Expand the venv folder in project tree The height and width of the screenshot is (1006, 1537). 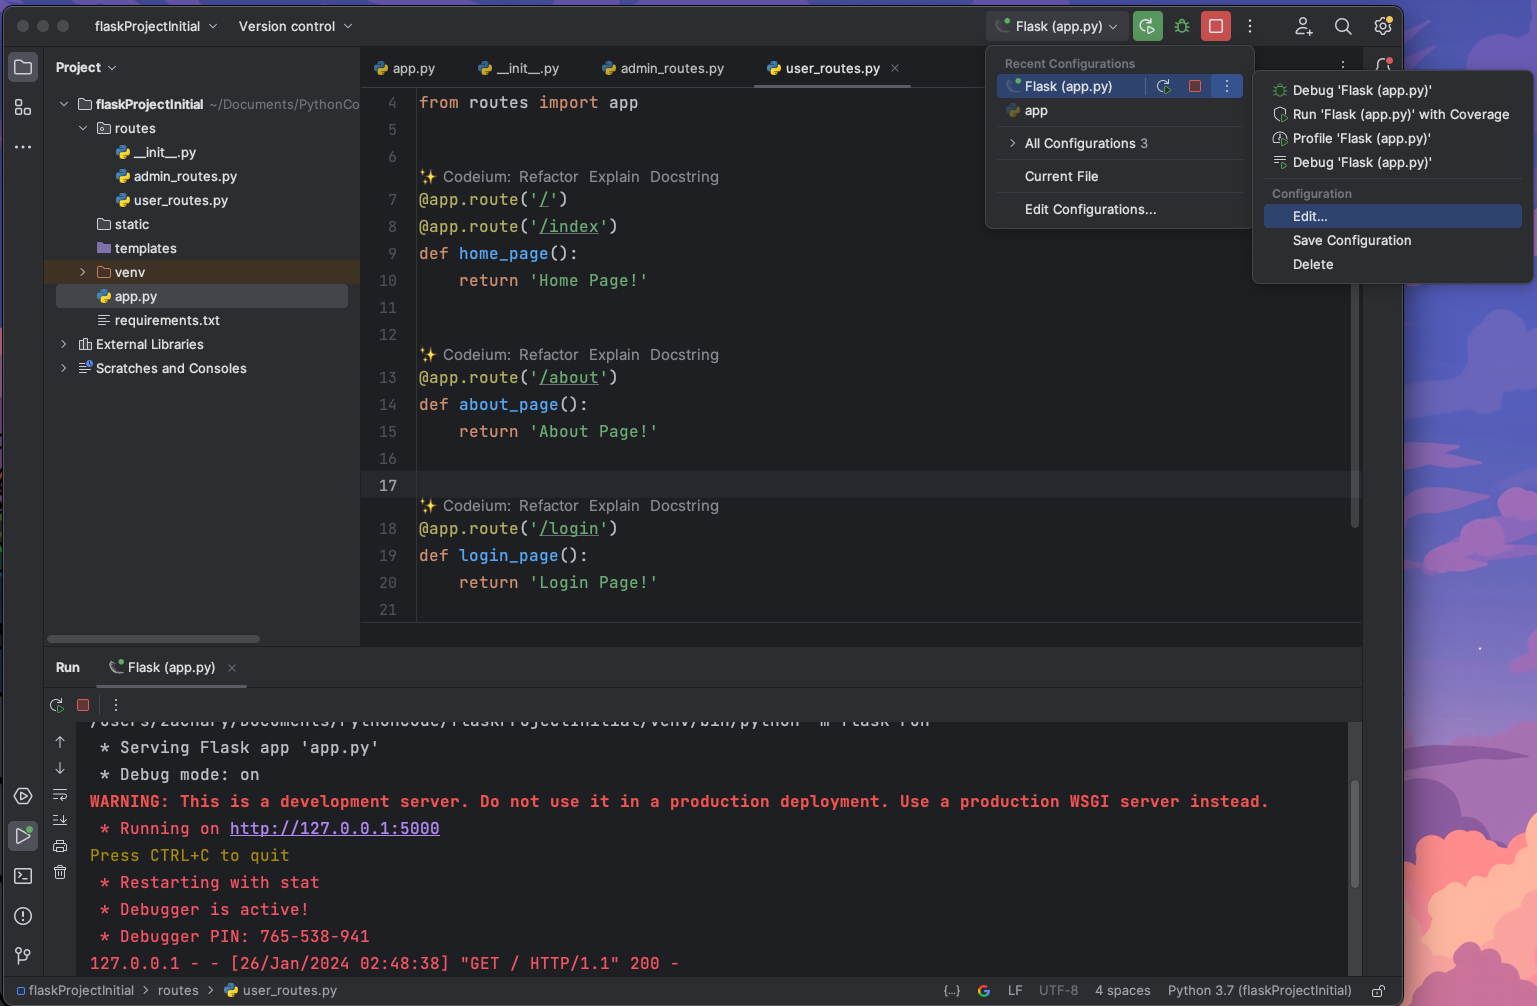83,272
